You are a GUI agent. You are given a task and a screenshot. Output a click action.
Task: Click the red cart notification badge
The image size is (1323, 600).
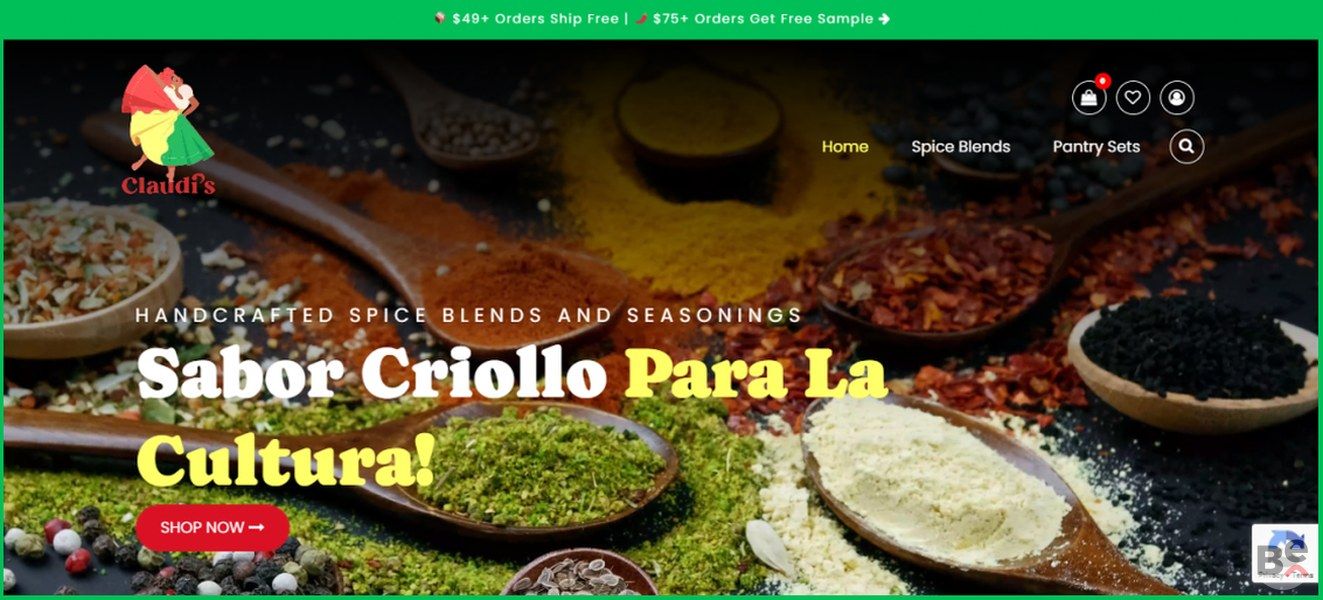[1102, 80]
